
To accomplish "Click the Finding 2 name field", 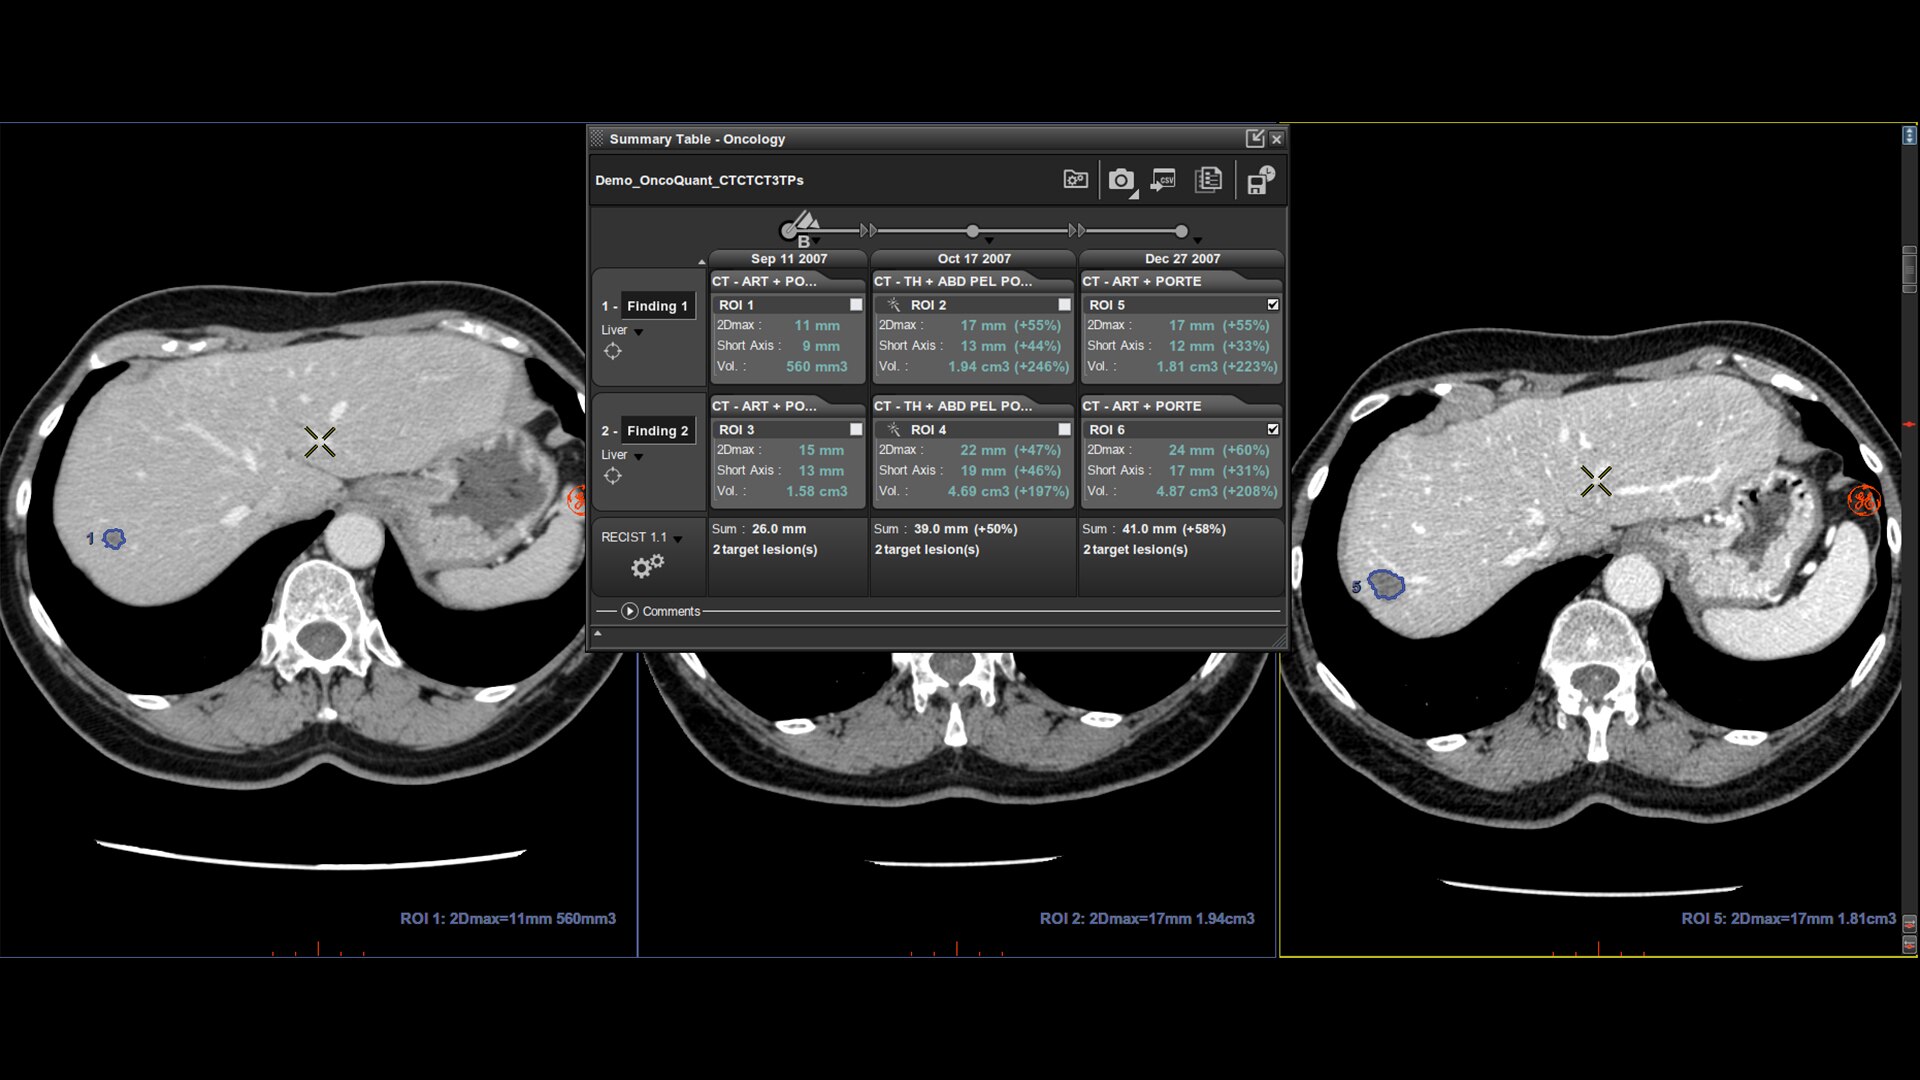I will [x=657, y=431].
